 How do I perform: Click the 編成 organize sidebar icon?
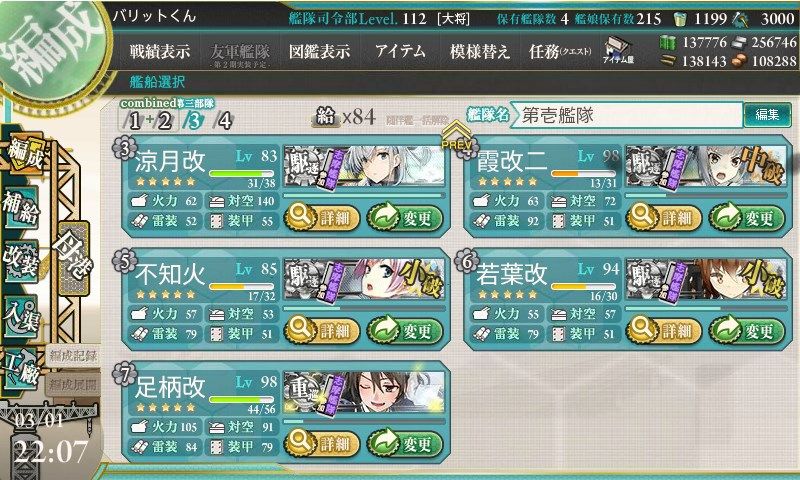pos(23,154)
